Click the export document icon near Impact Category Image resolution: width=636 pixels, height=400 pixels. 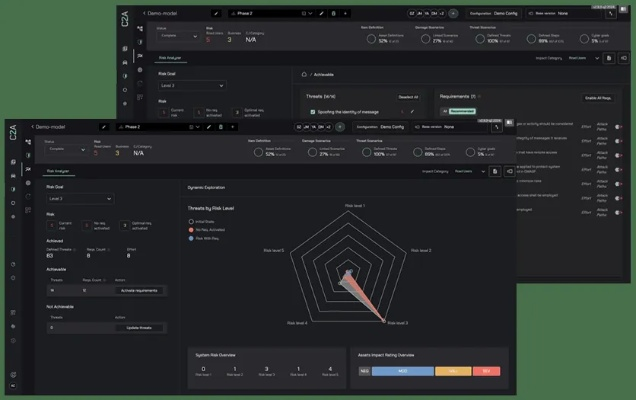tap(496, 171)
